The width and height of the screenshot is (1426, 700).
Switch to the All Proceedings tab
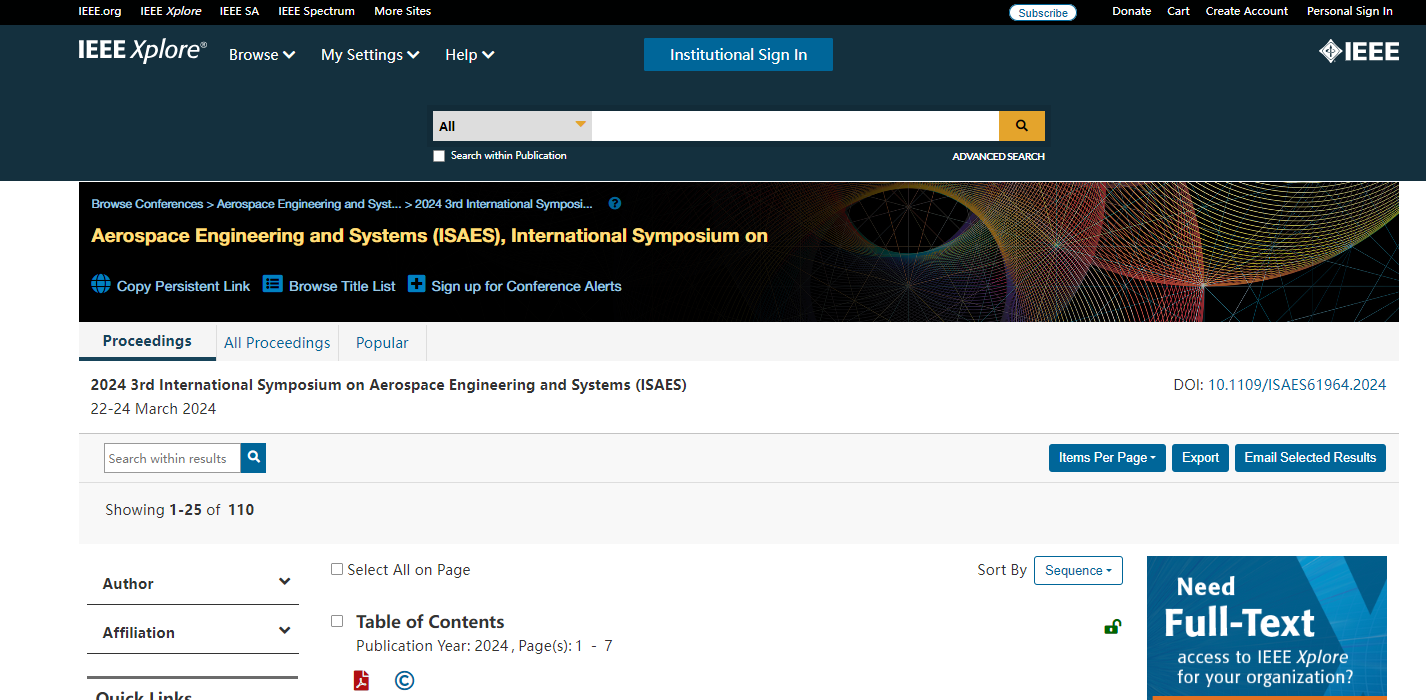[x=277, y=343]
